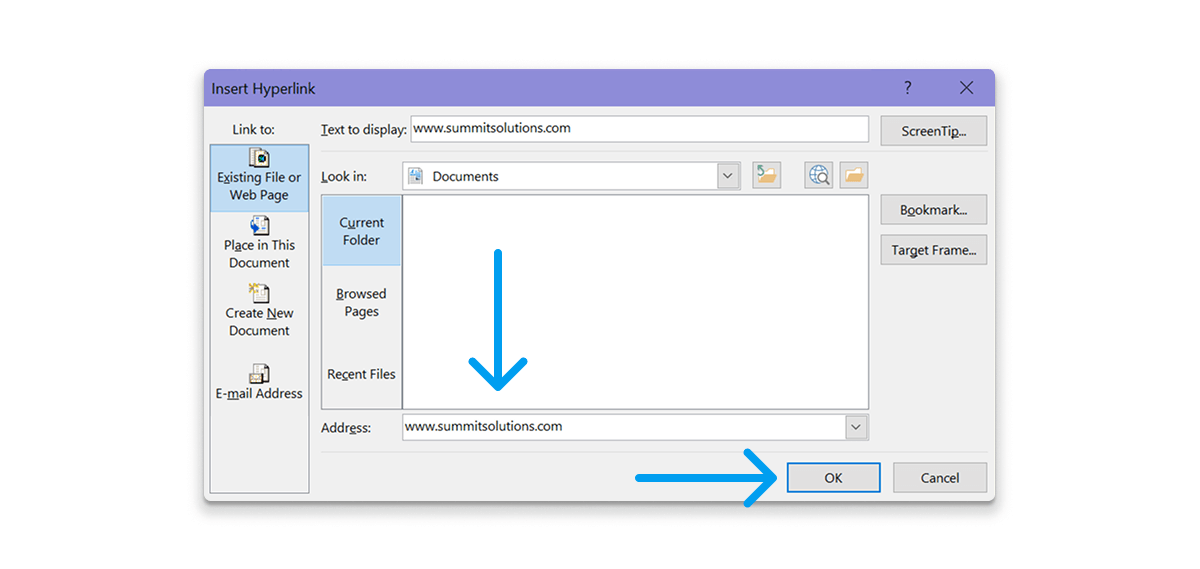This screenshot has height=569, width=1200.
Task: Click the Look in Documents combo box
Action: (571, 176)
